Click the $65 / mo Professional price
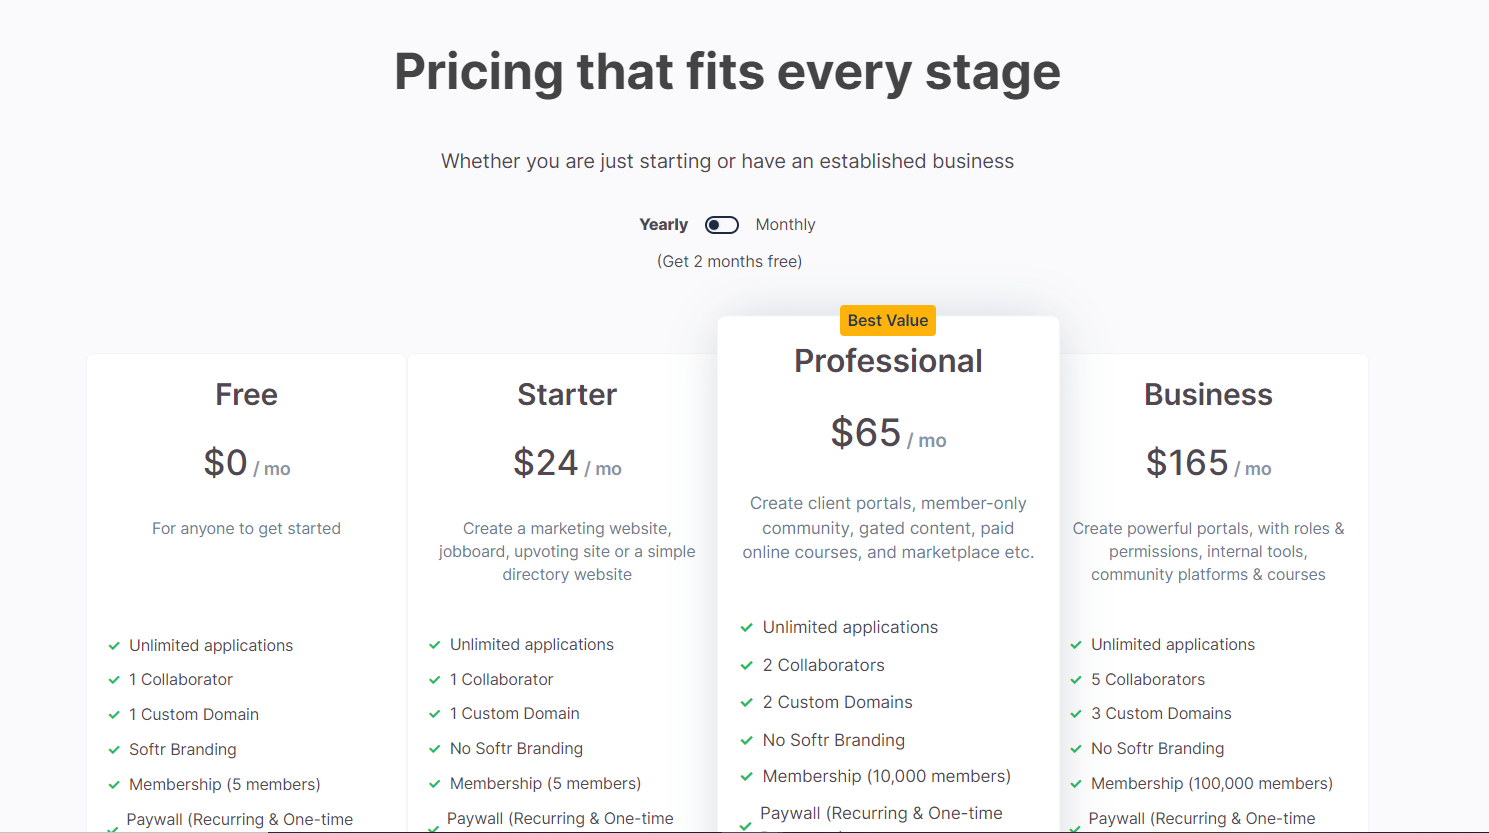 tap(888, 434)
